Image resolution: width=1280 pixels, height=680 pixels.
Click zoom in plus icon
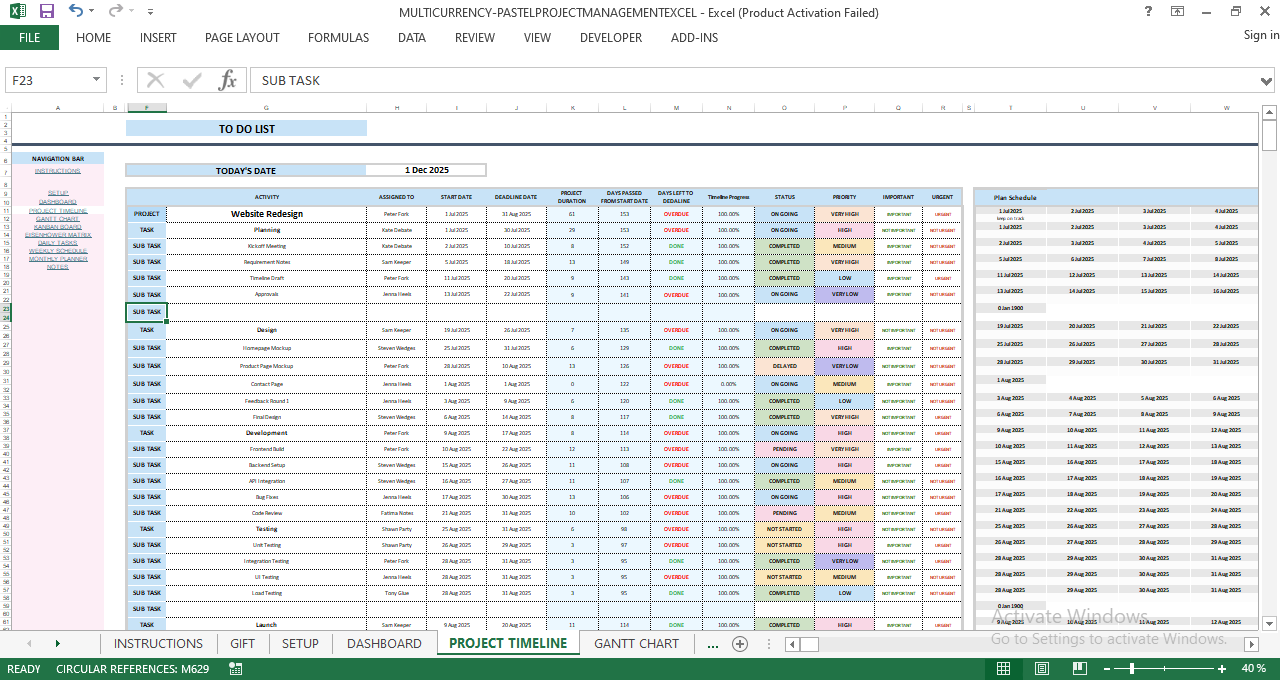point(1221,668)
